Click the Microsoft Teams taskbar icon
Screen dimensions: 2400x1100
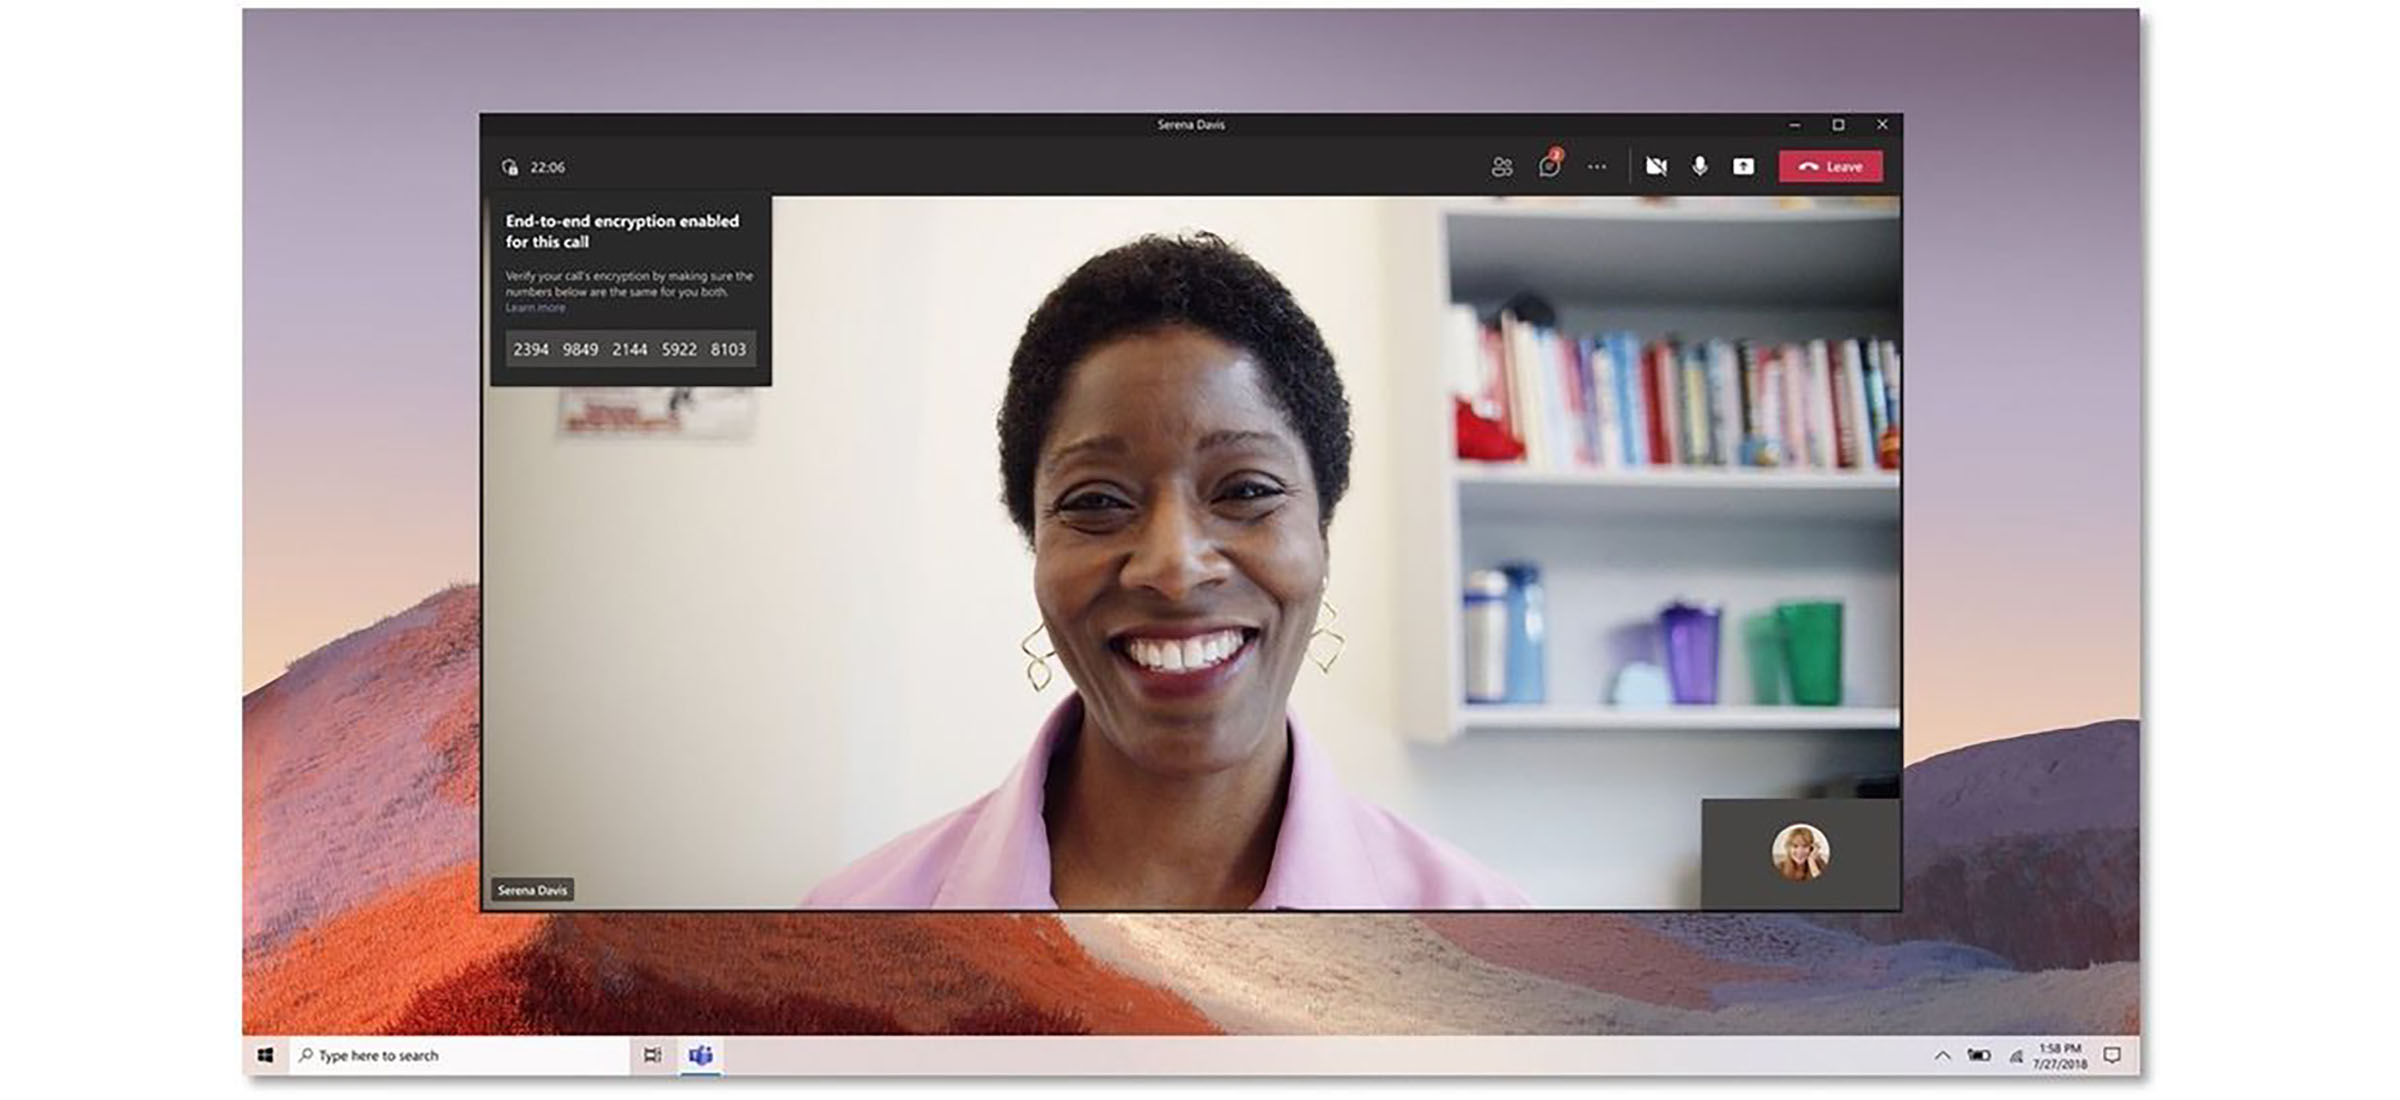click(701, 1055)
